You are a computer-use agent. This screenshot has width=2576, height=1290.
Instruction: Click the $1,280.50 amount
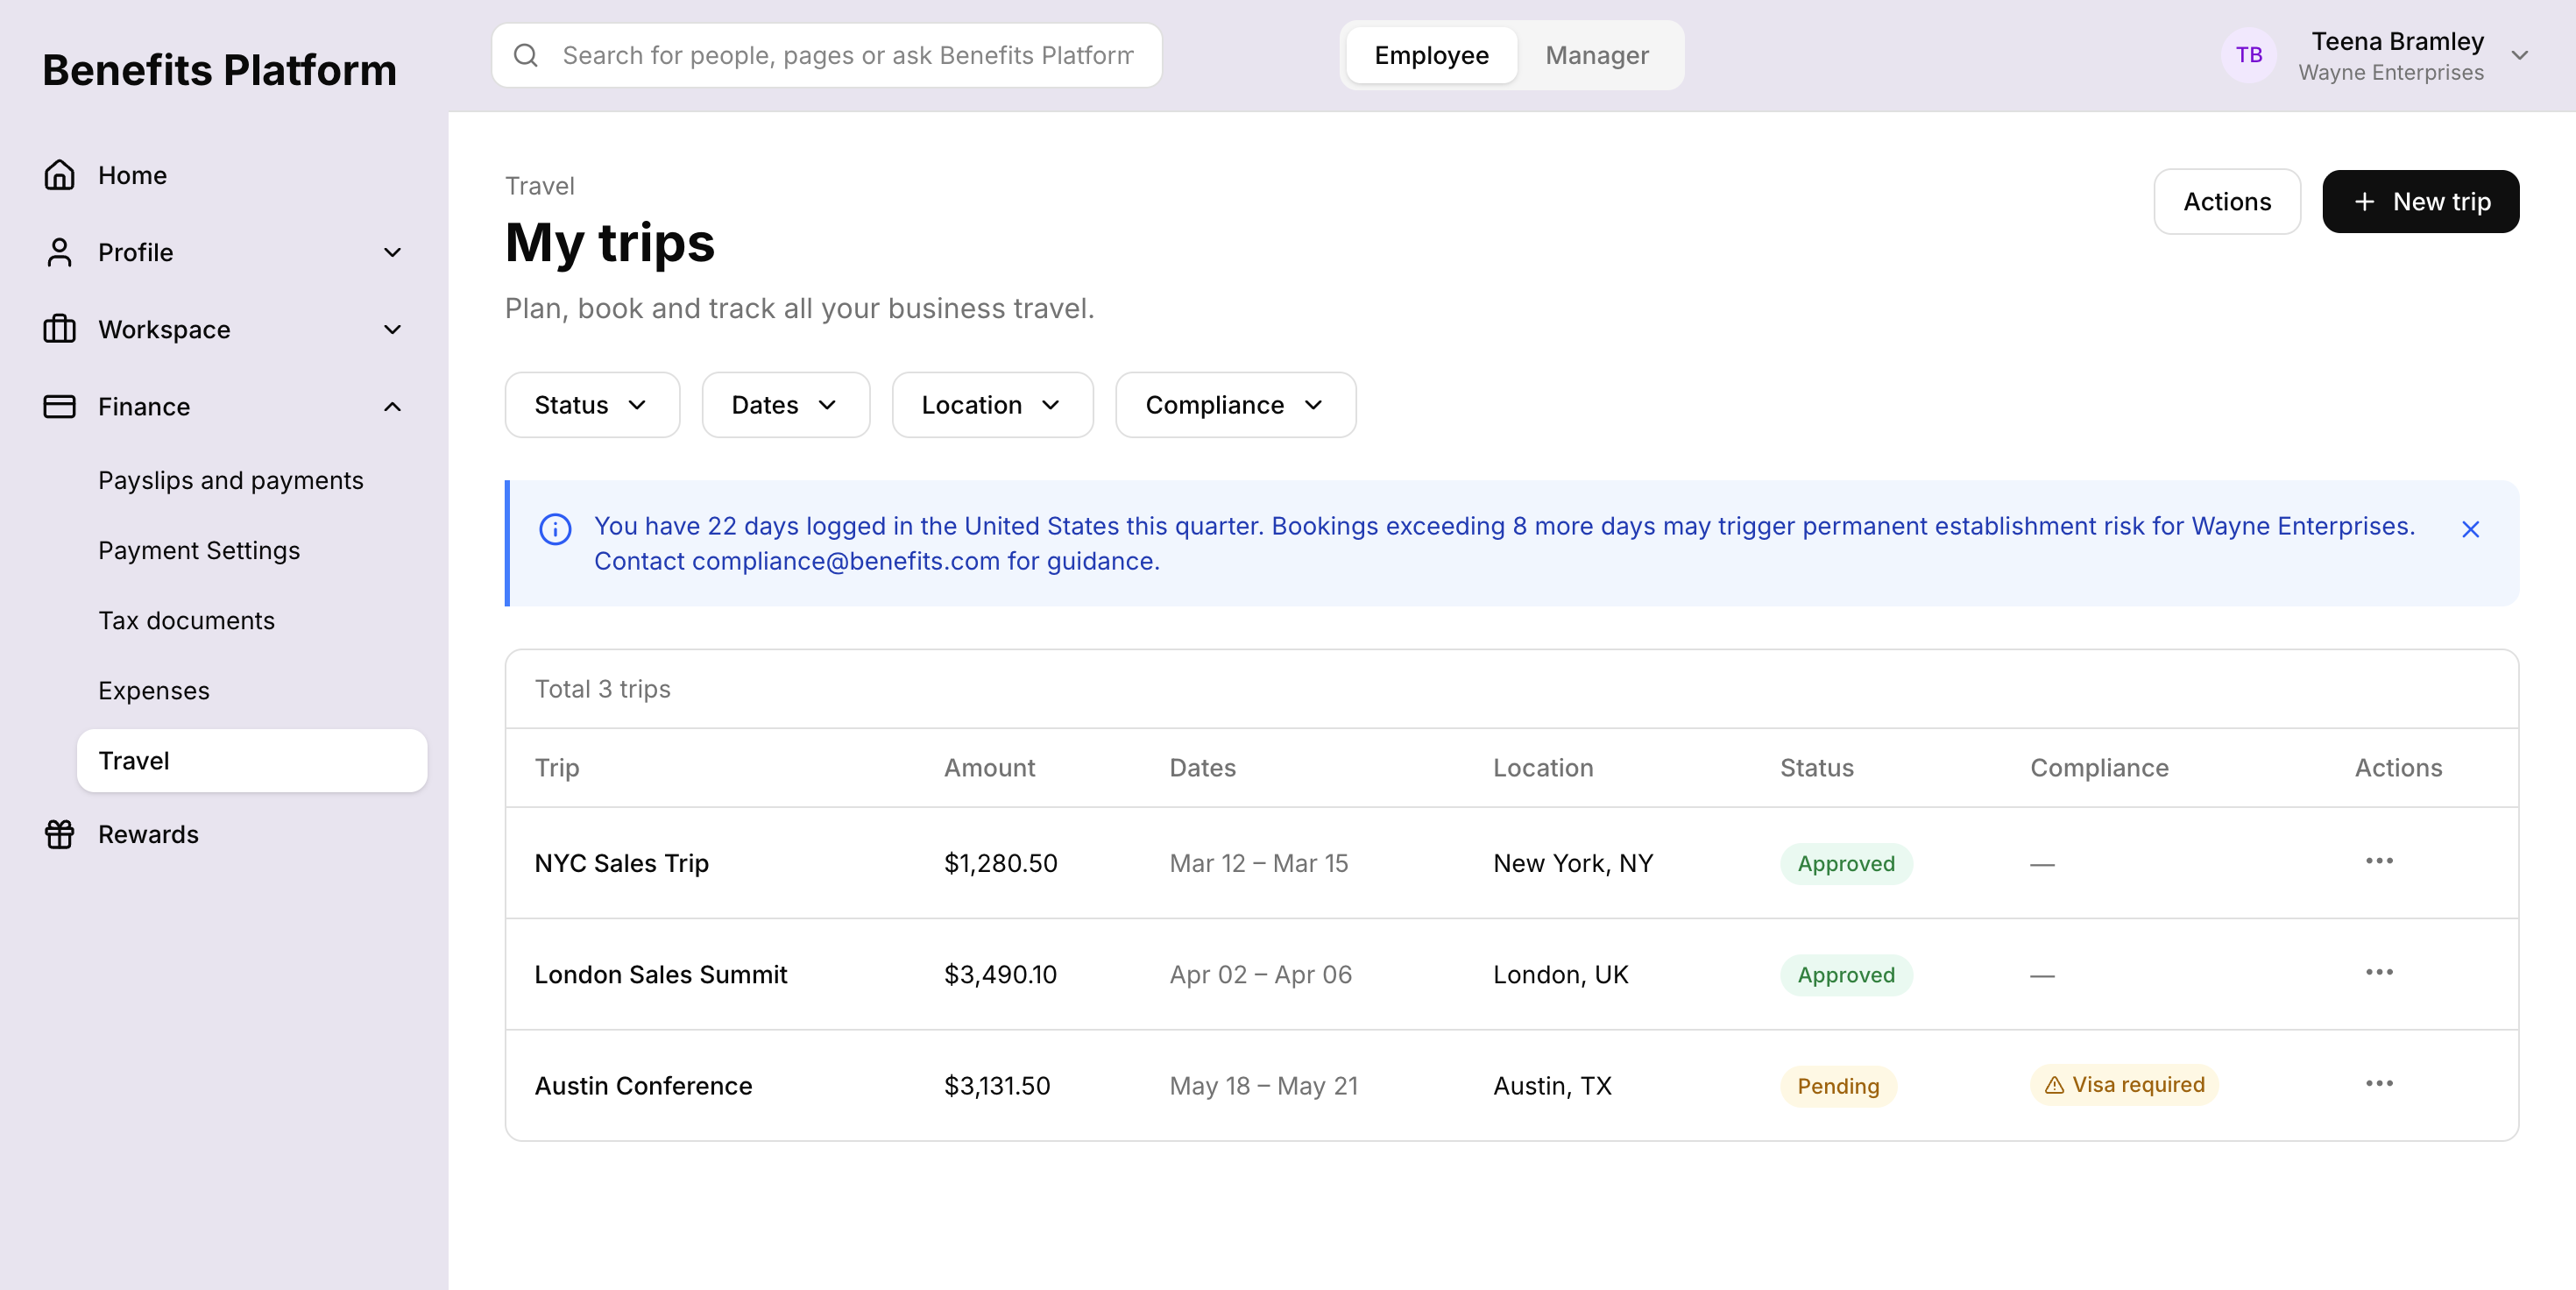pyautogui.click(x=1000, y=863)
